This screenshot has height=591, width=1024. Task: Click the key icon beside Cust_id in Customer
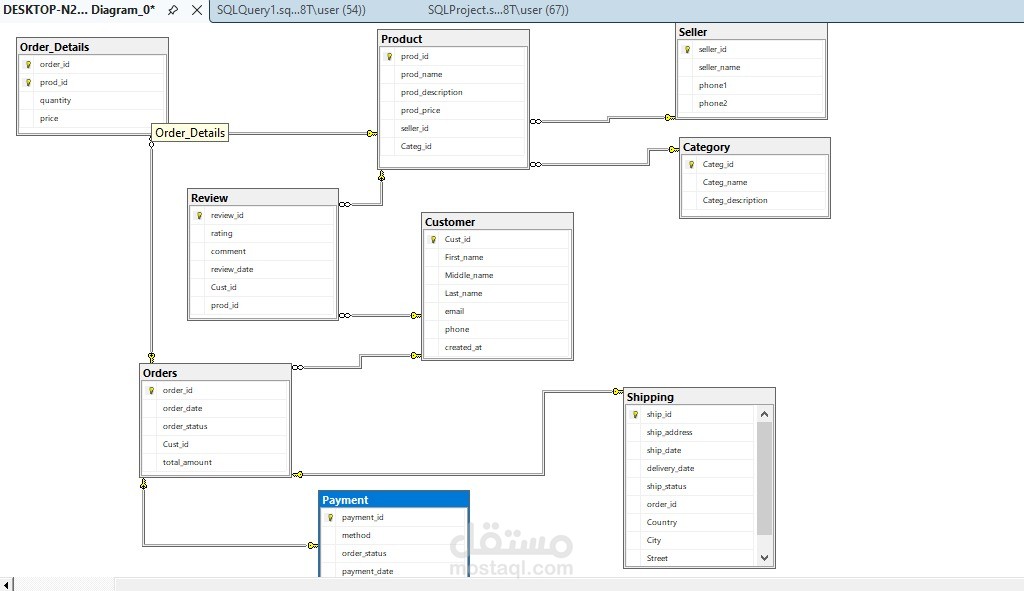433,240
